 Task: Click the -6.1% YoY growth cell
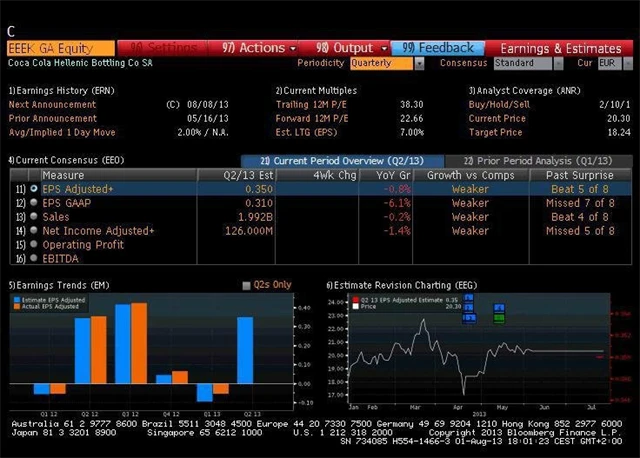pos(397,203)
